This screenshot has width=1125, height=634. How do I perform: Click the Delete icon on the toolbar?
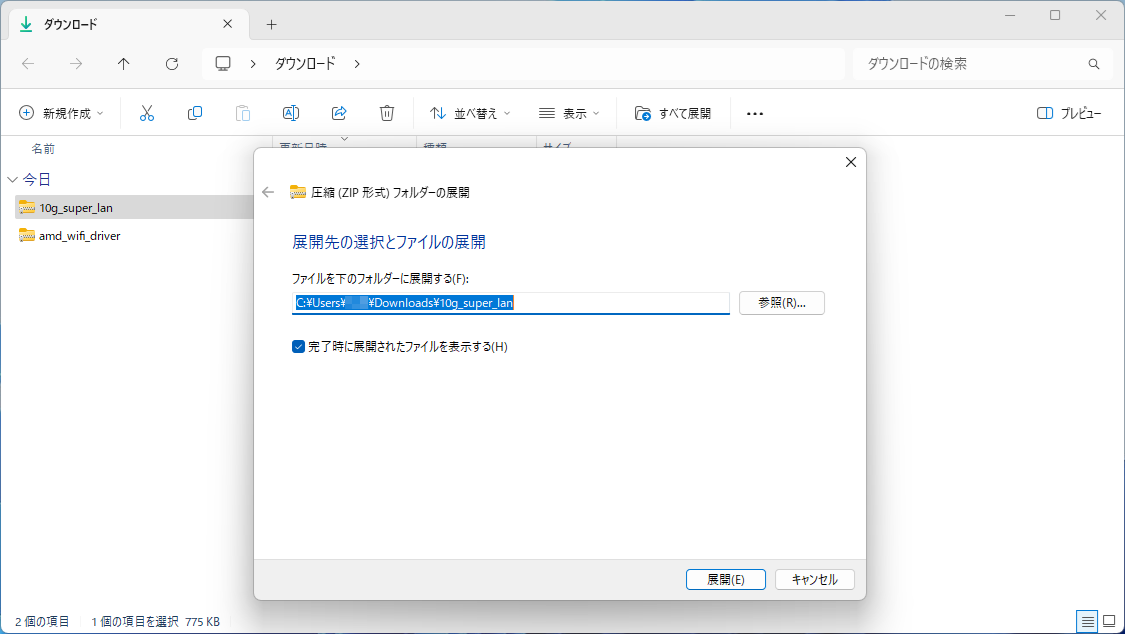pyautogui.click(x=387, y=112)
